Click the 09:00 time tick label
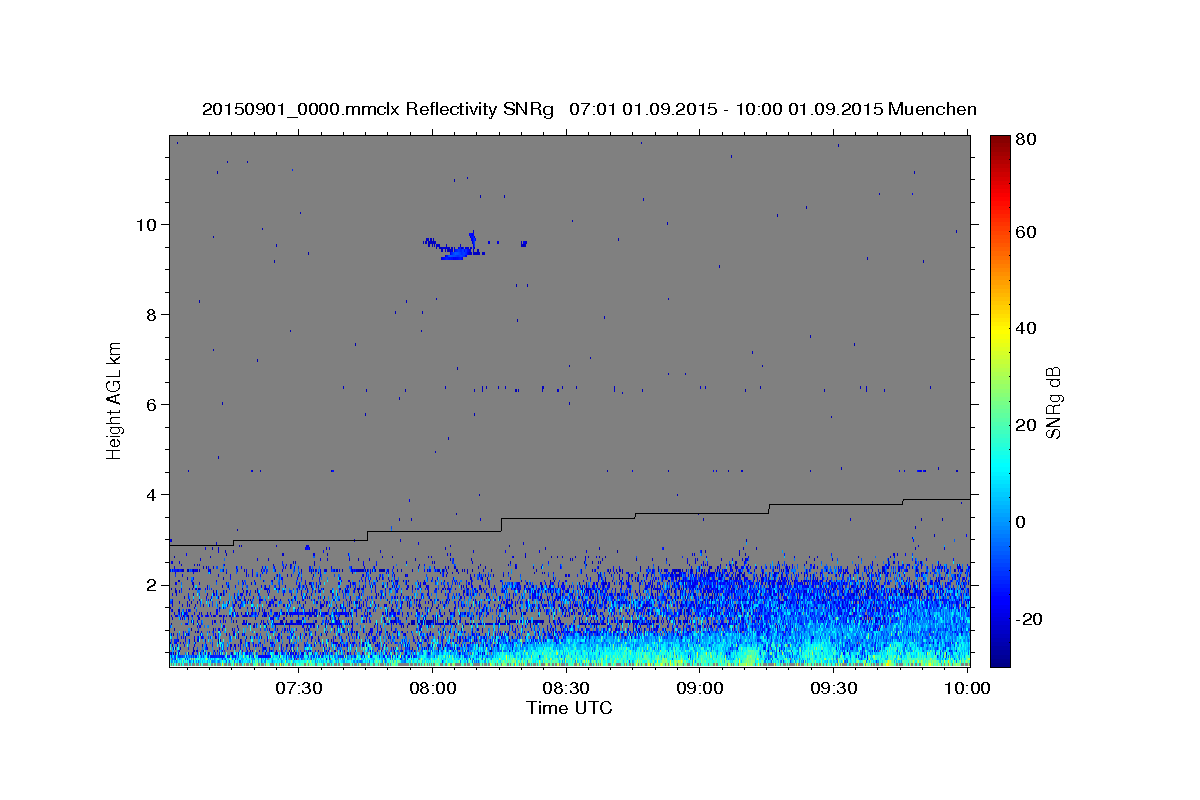 click(700, 689)
